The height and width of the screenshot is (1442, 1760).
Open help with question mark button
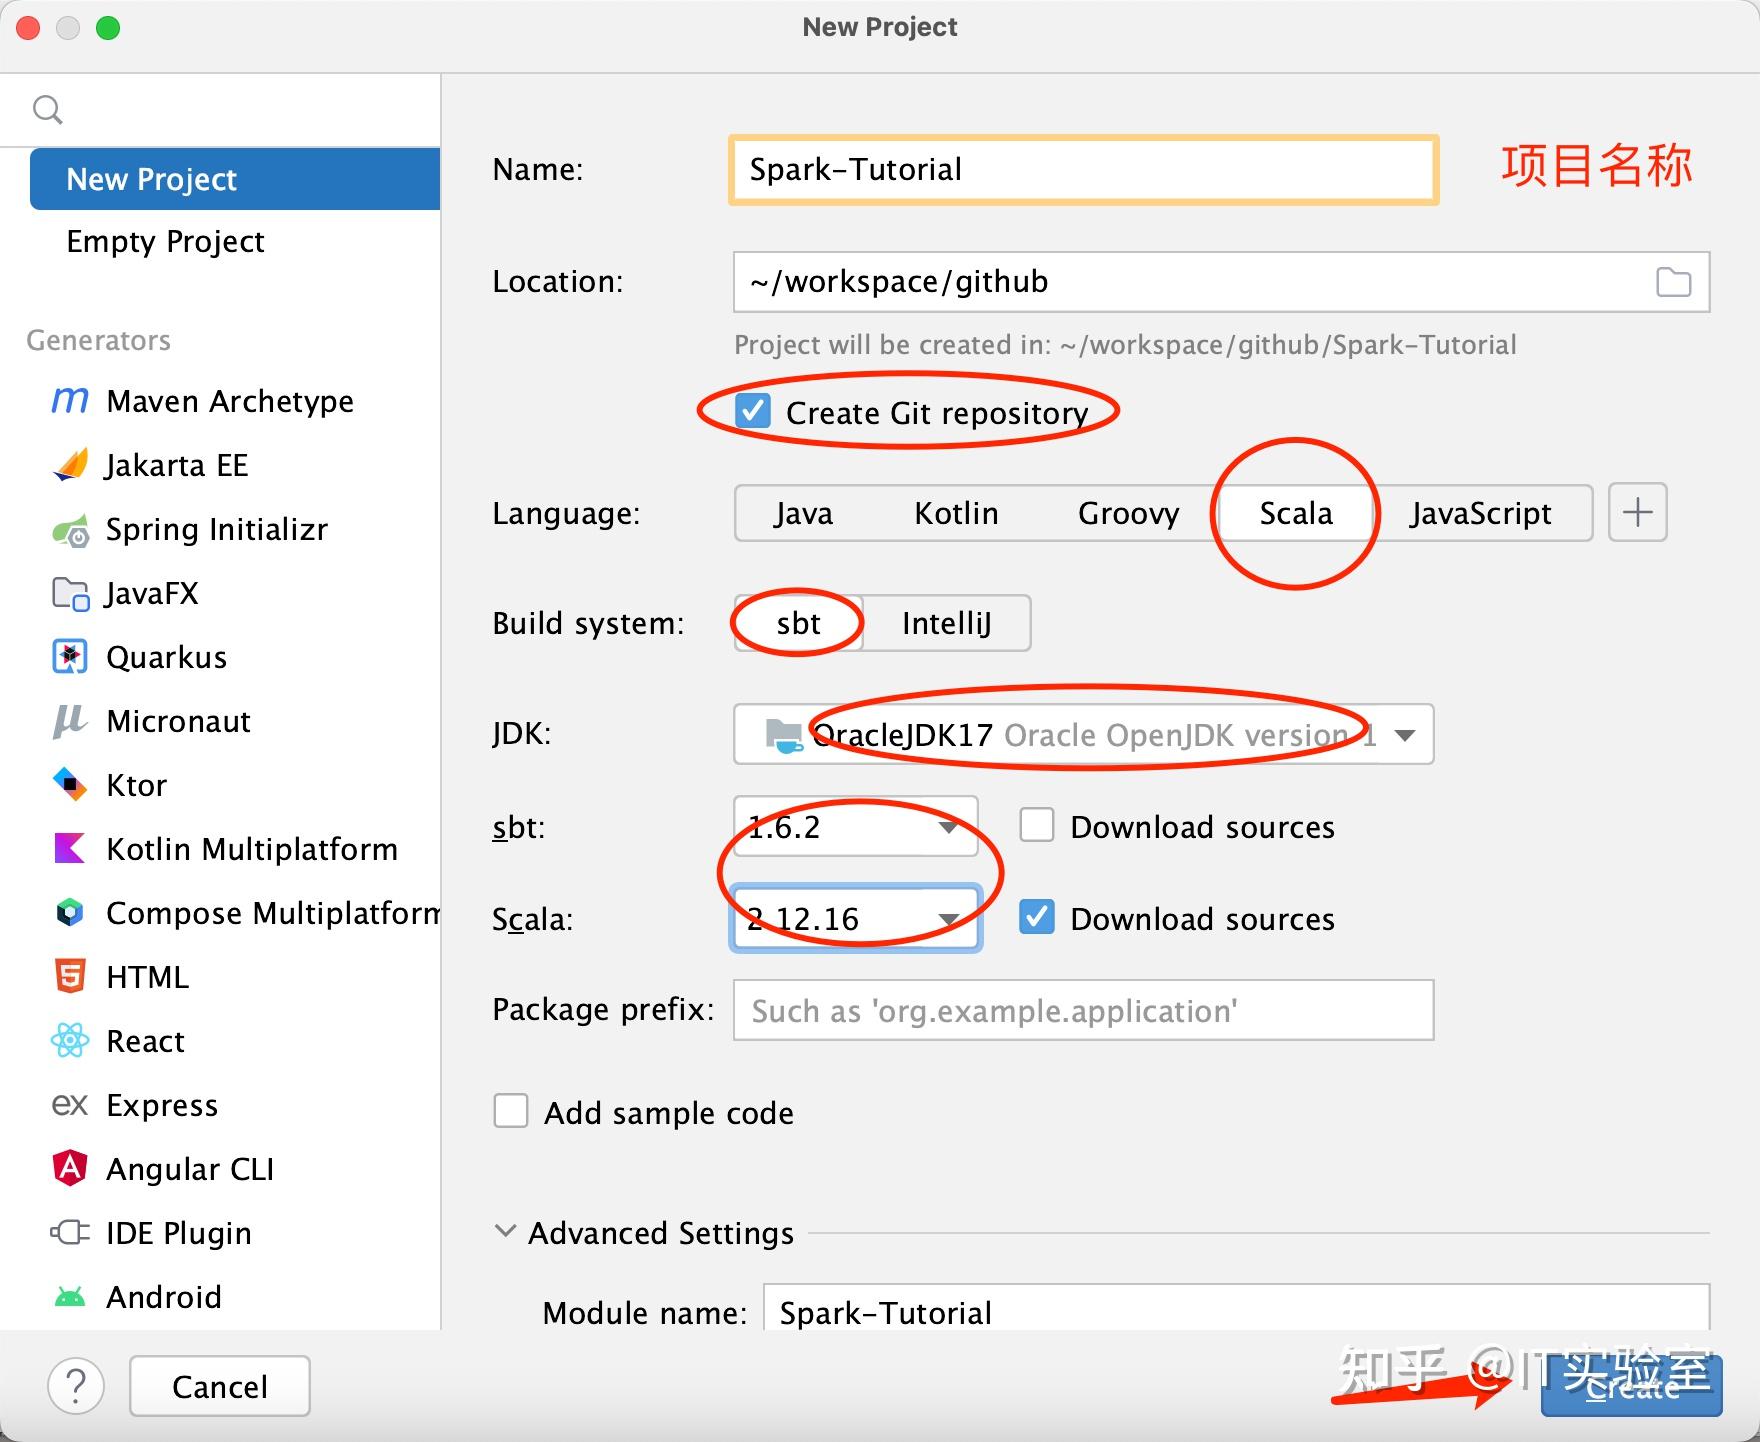tap(76, 1386)
